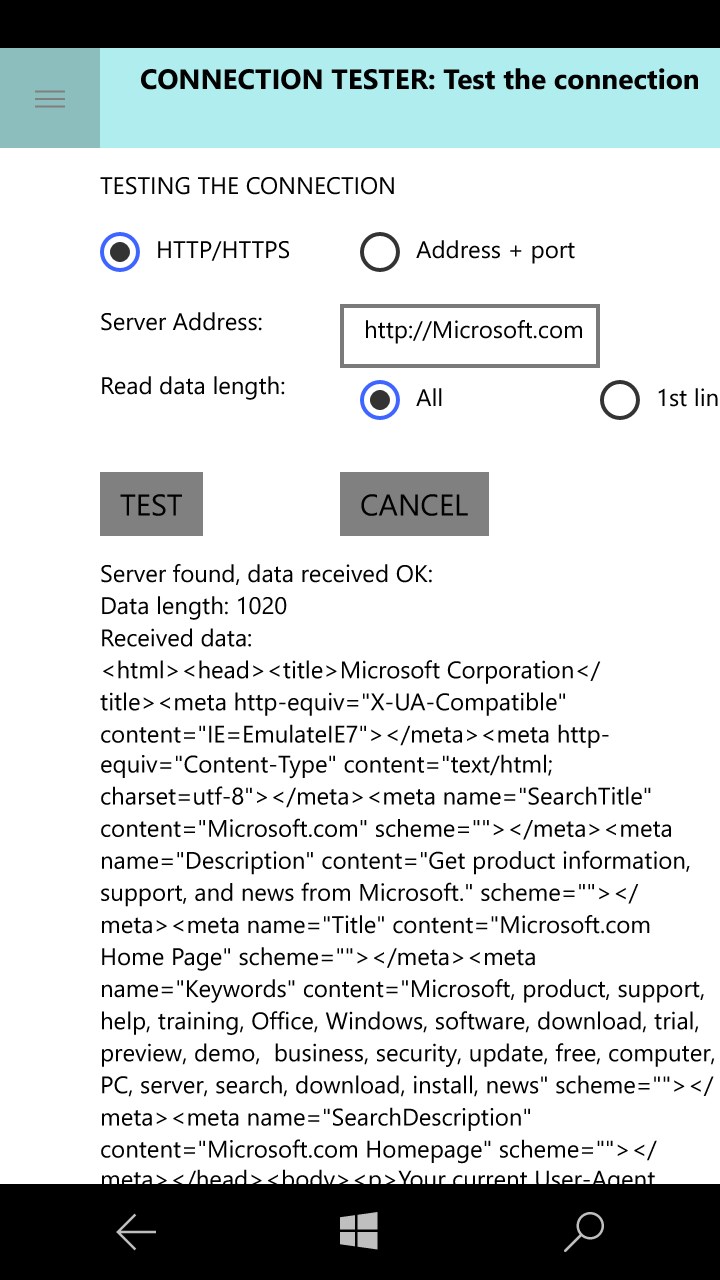Viewport: 720px width, 1280px height.
Task: Click the Read data length label
Action: (x=192, y=387)
